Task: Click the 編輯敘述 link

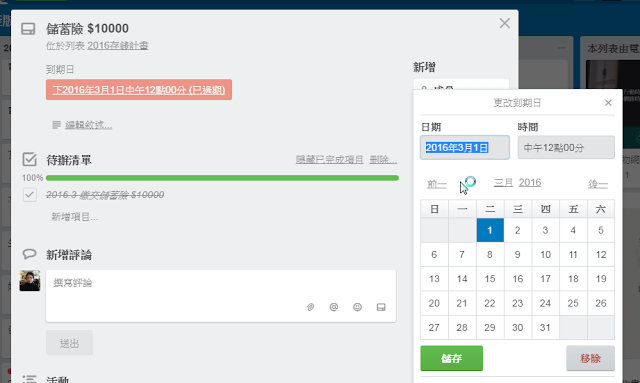Action: coord(89,125)
